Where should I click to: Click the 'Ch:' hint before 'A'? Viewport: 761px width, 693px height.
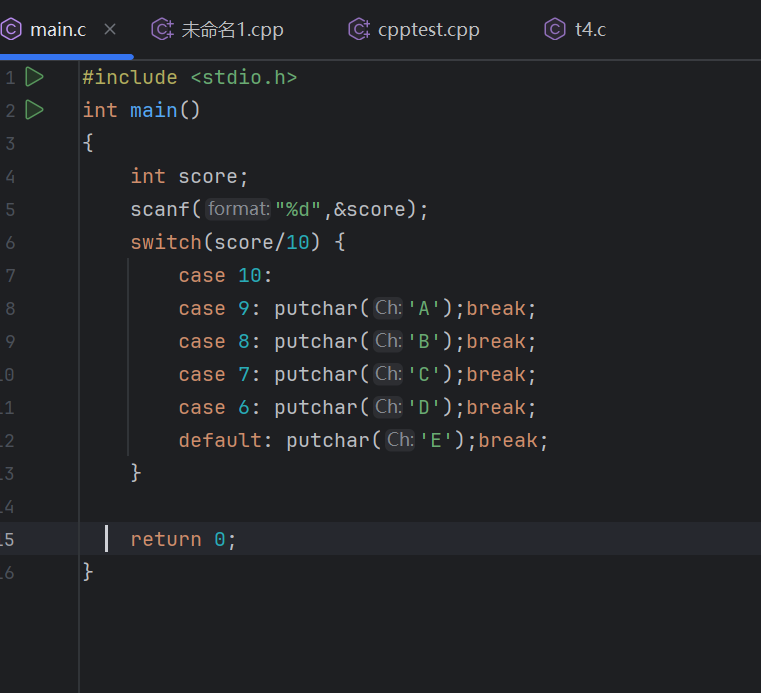[388, 308]
